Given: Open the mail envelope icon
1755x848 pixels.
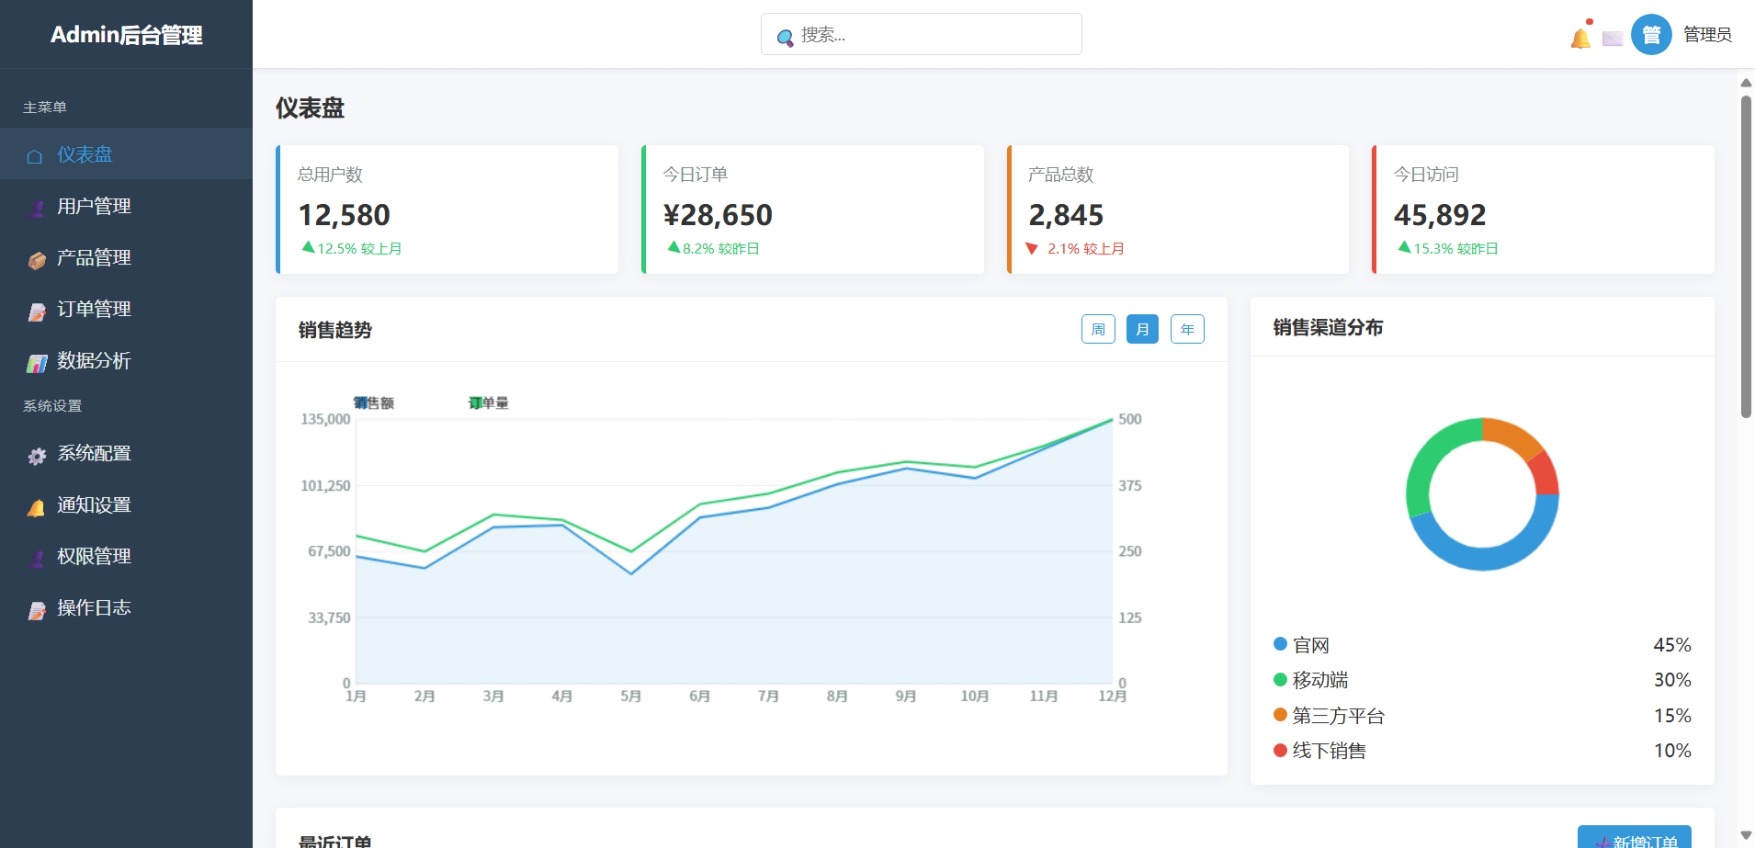Looking at the screenshot, I should coord(1612,39).
